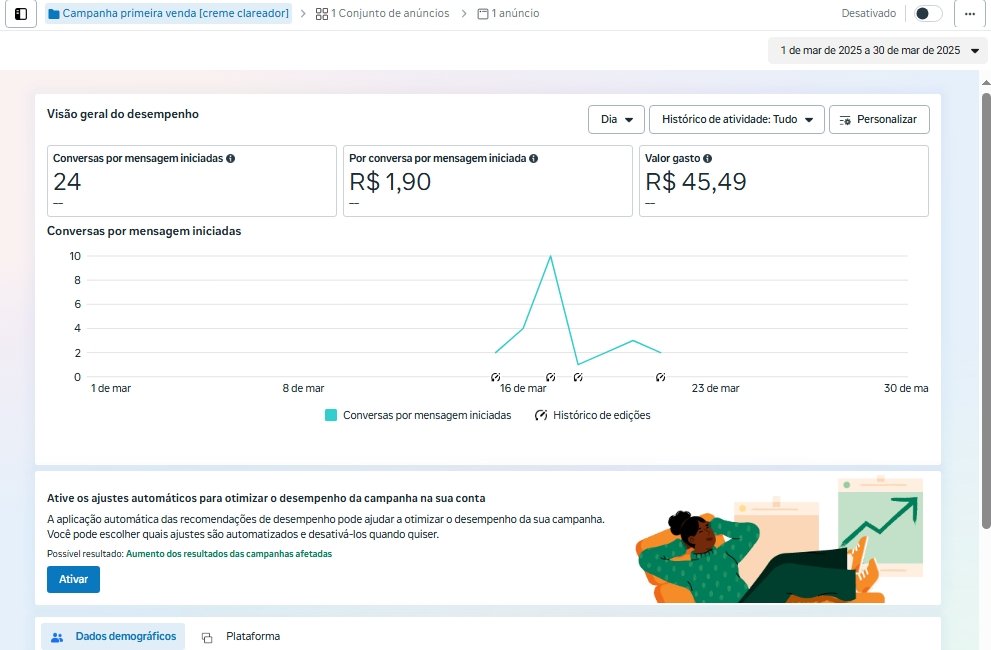
Task: Toggle Histórico de edições legend item
Action: (x=592, y=415)
